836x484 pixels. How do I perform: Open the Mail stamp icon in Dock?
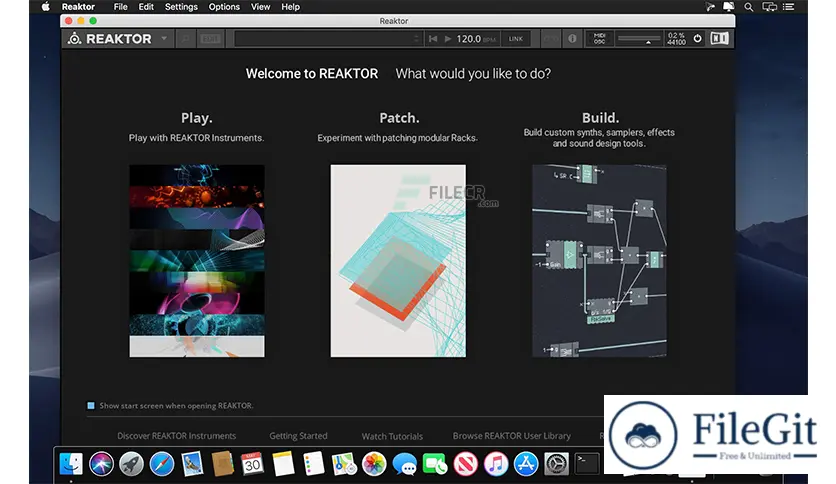[192, 464]
